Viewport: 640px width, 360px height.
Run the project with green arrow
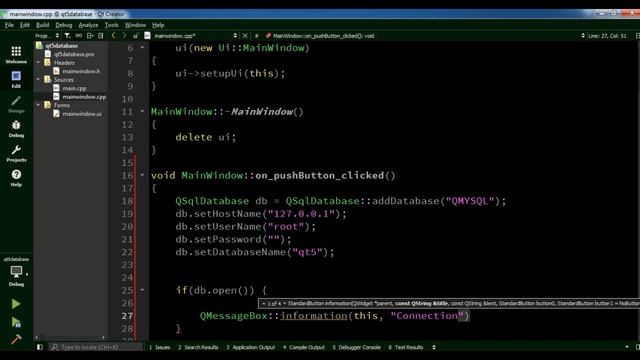pyautogui.click(x=16, y=304)
